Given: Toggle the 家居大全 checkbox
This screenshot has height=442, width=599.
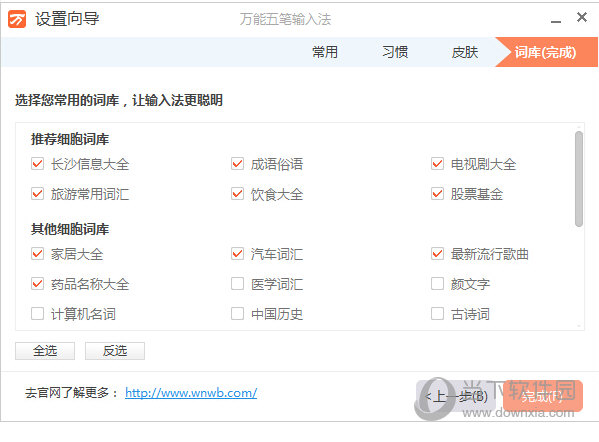Looking at the screenshot, I should point(37,254).
